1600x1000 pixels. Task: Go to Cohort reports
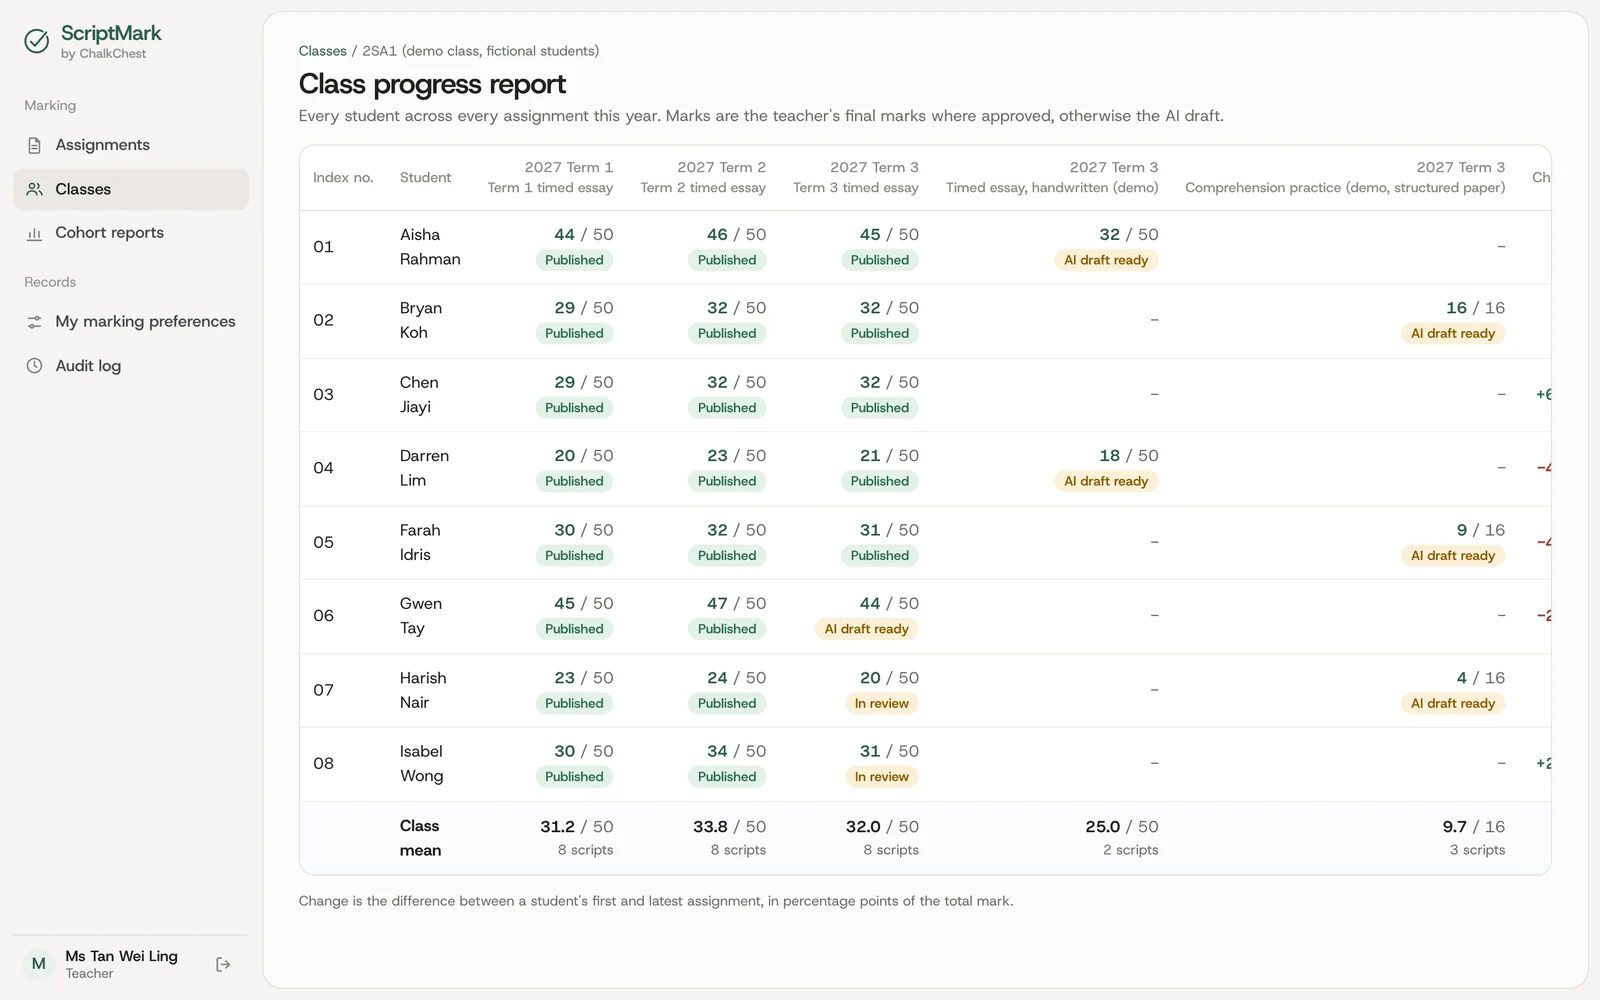(x=131, y=233)
